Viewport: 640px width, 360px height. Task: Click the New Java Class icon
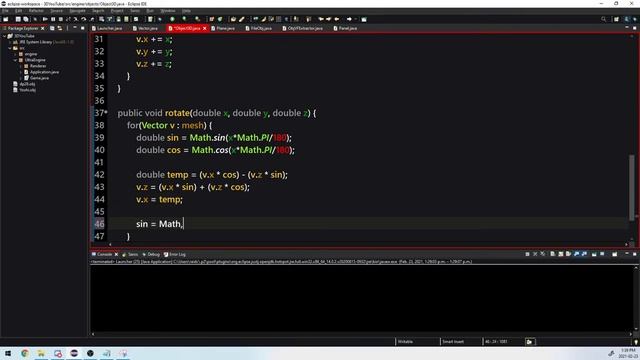tap(220, 19)
